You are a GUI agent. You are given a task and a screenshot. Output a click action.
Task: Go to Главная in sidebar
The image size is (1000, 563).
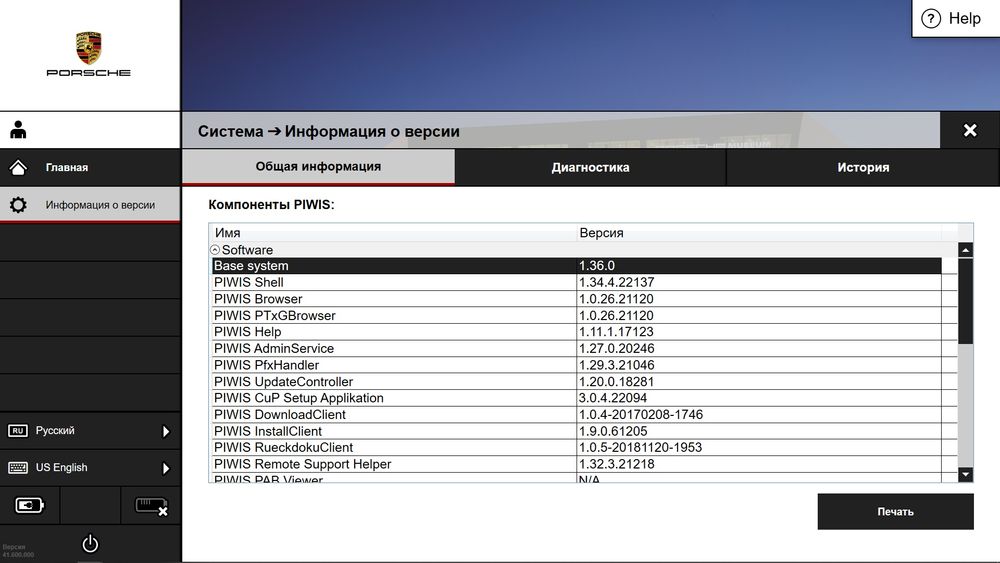(x=91, y=167)
